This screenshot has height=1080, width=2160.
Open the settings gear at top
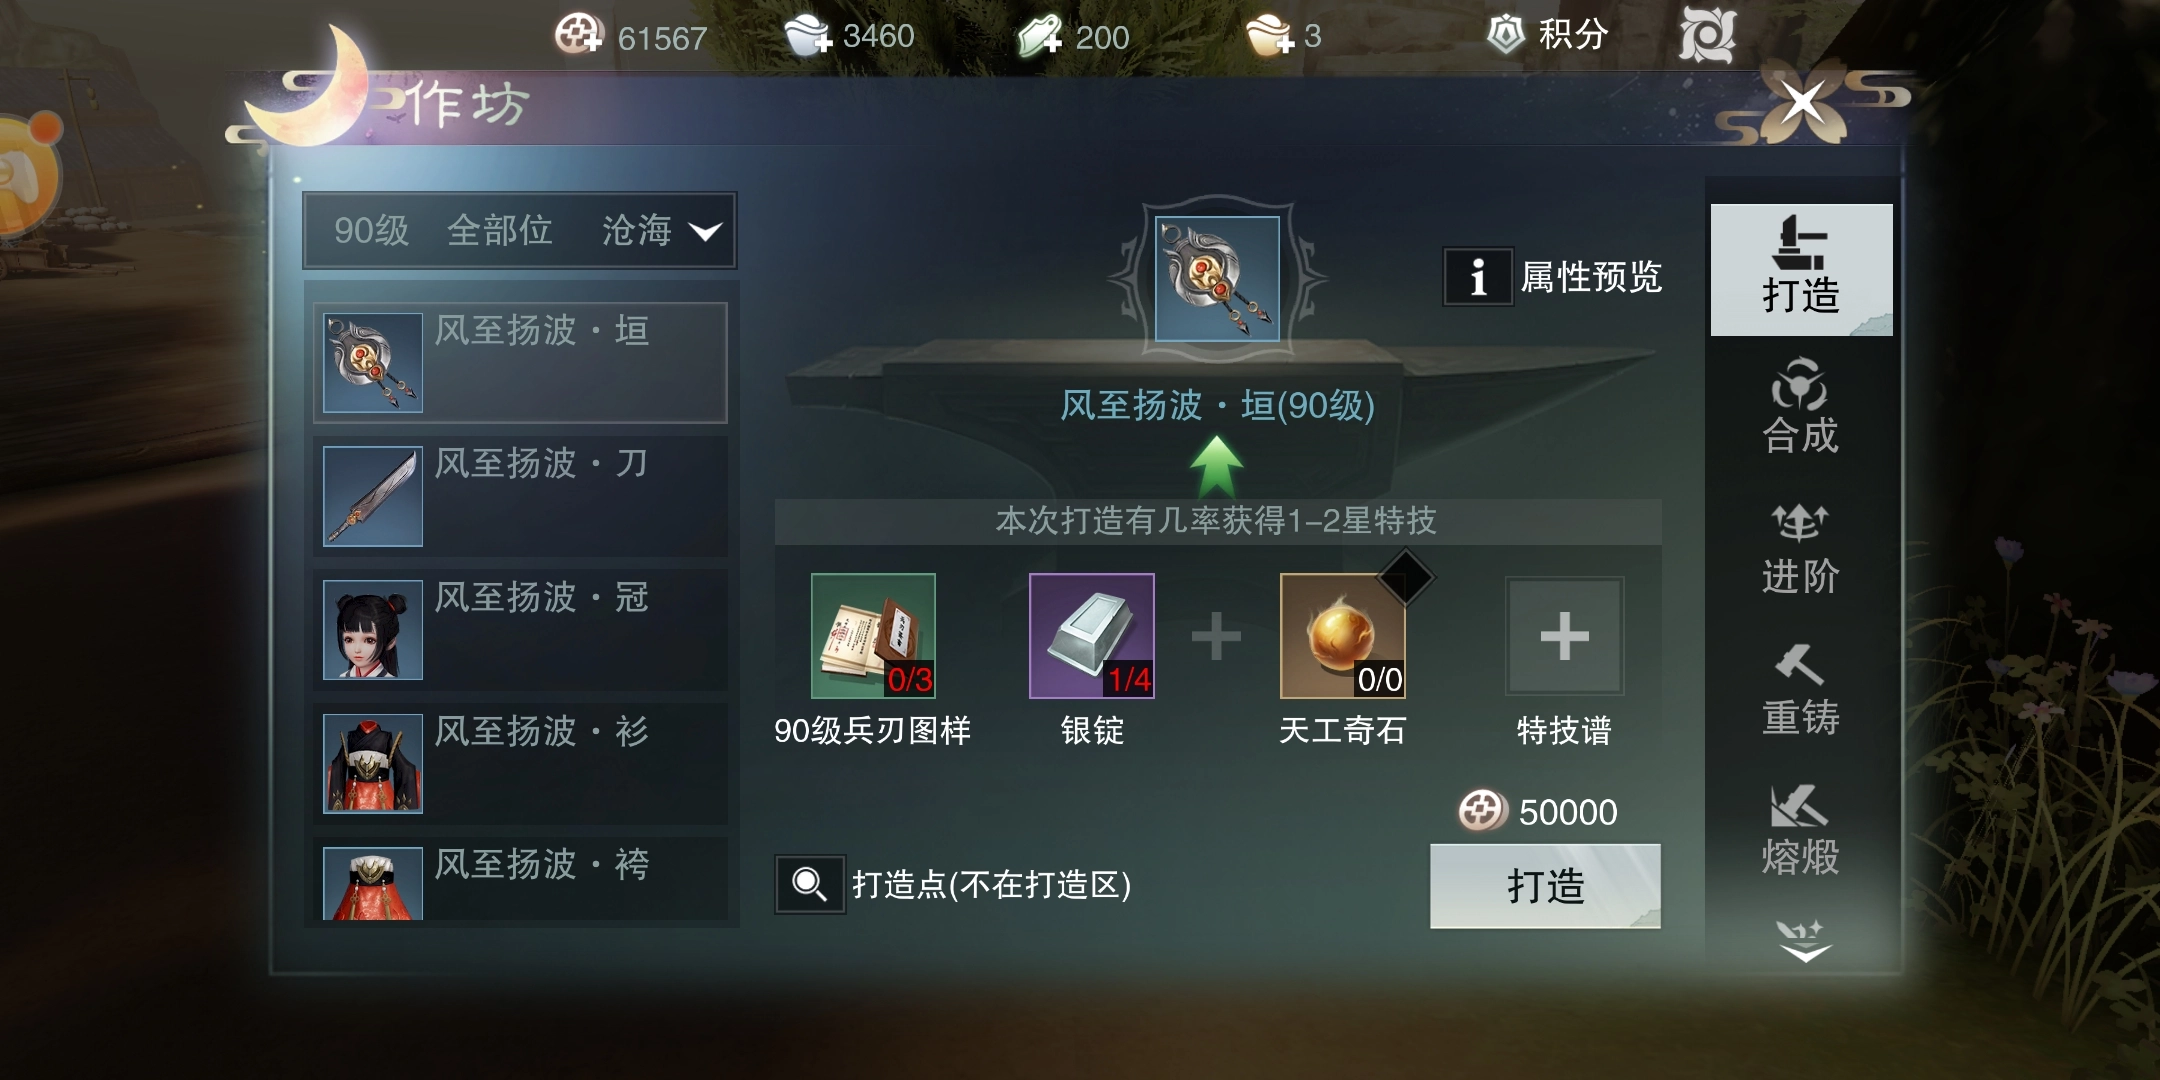tap(1707, 35)
